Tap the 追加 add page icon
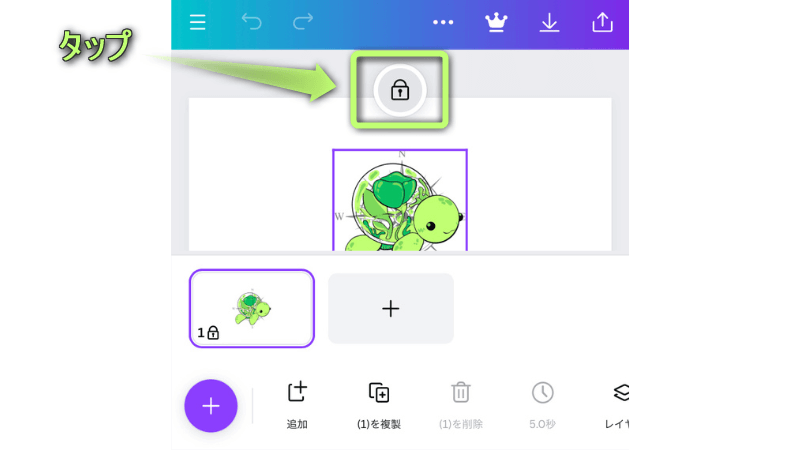800x450 pixels. pos(297,392)
